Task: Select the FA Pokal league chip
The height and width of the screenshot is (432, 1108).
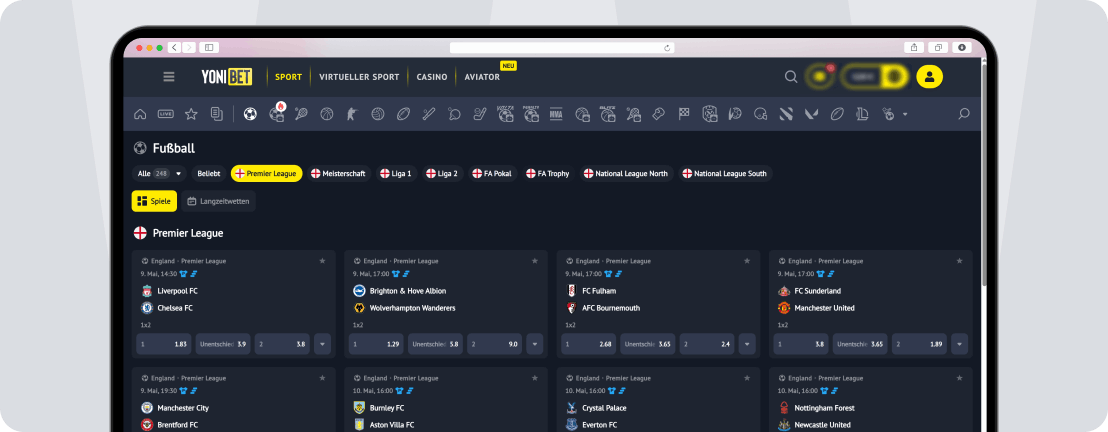Action: (493, 173)
